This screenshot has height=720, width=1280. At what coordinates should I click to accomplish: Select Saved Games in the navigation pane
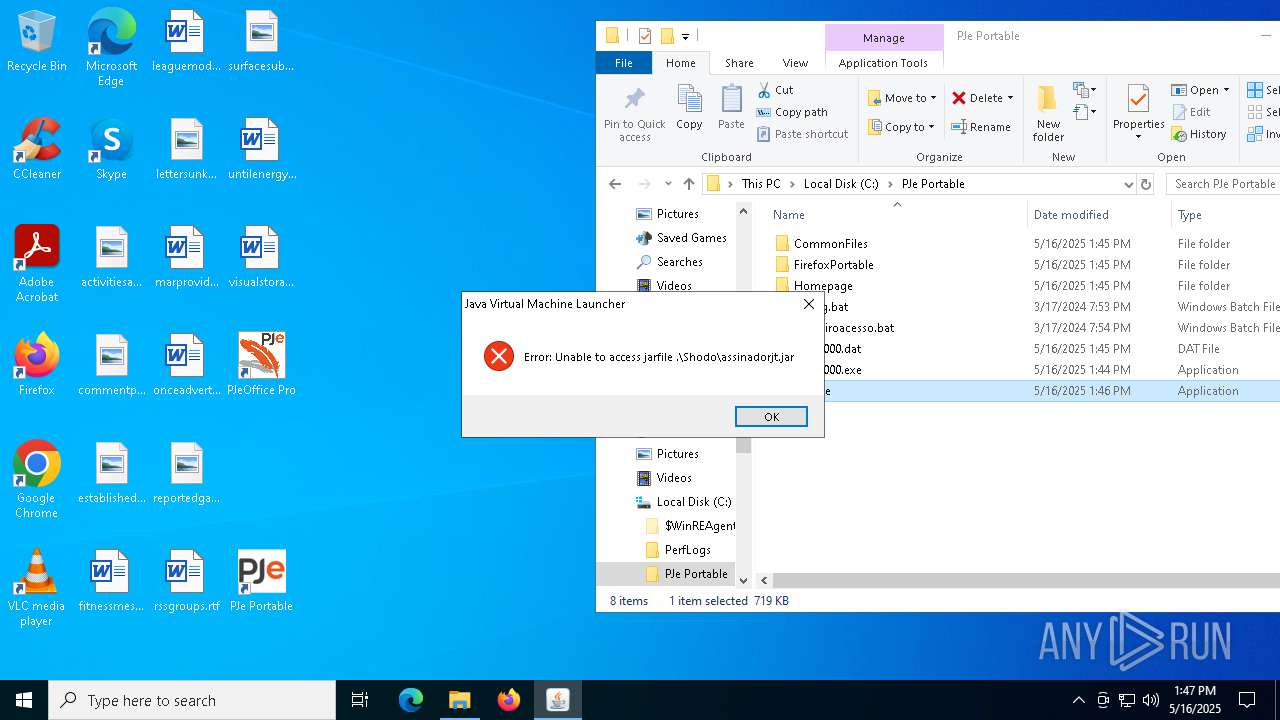click(691, 238)
